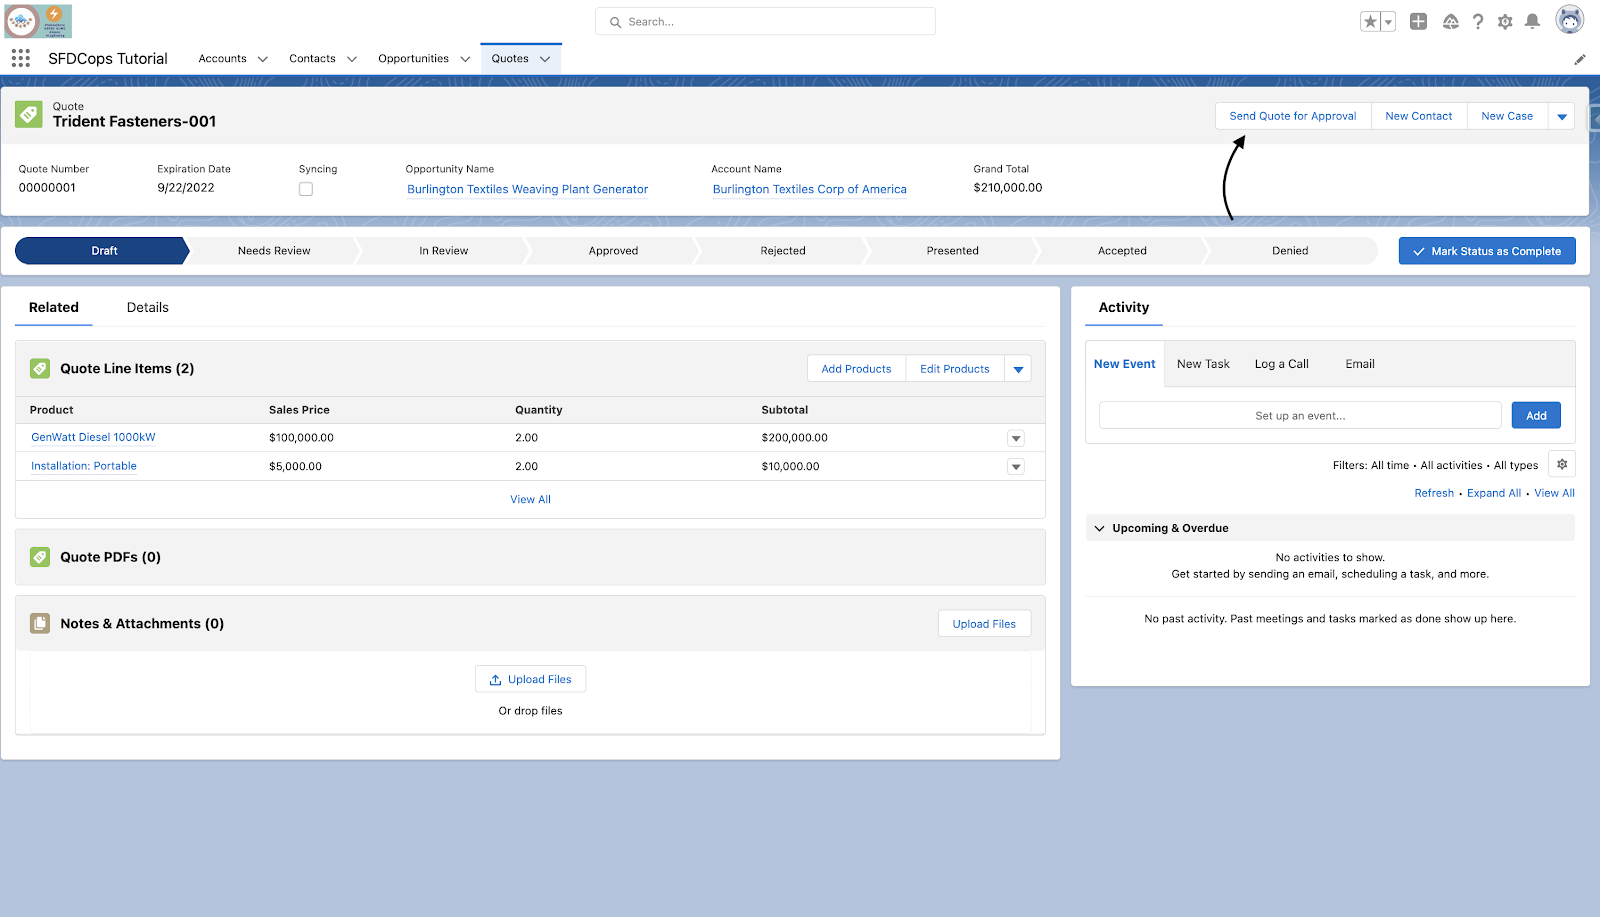1600x917 pixels.
Task: Click the New Contact button
Action: [x=1419, y=116]
